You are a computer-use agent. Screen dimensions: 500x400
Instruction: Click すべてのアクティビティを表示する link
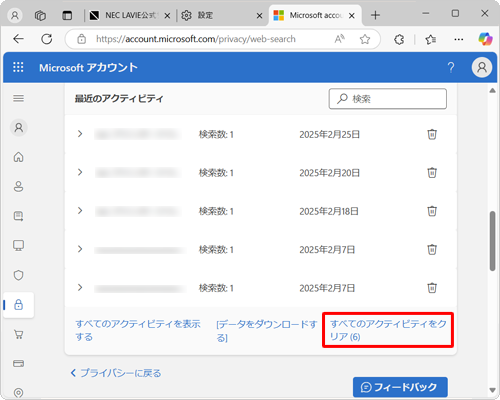pyautogui.click(x=138, y=330)
